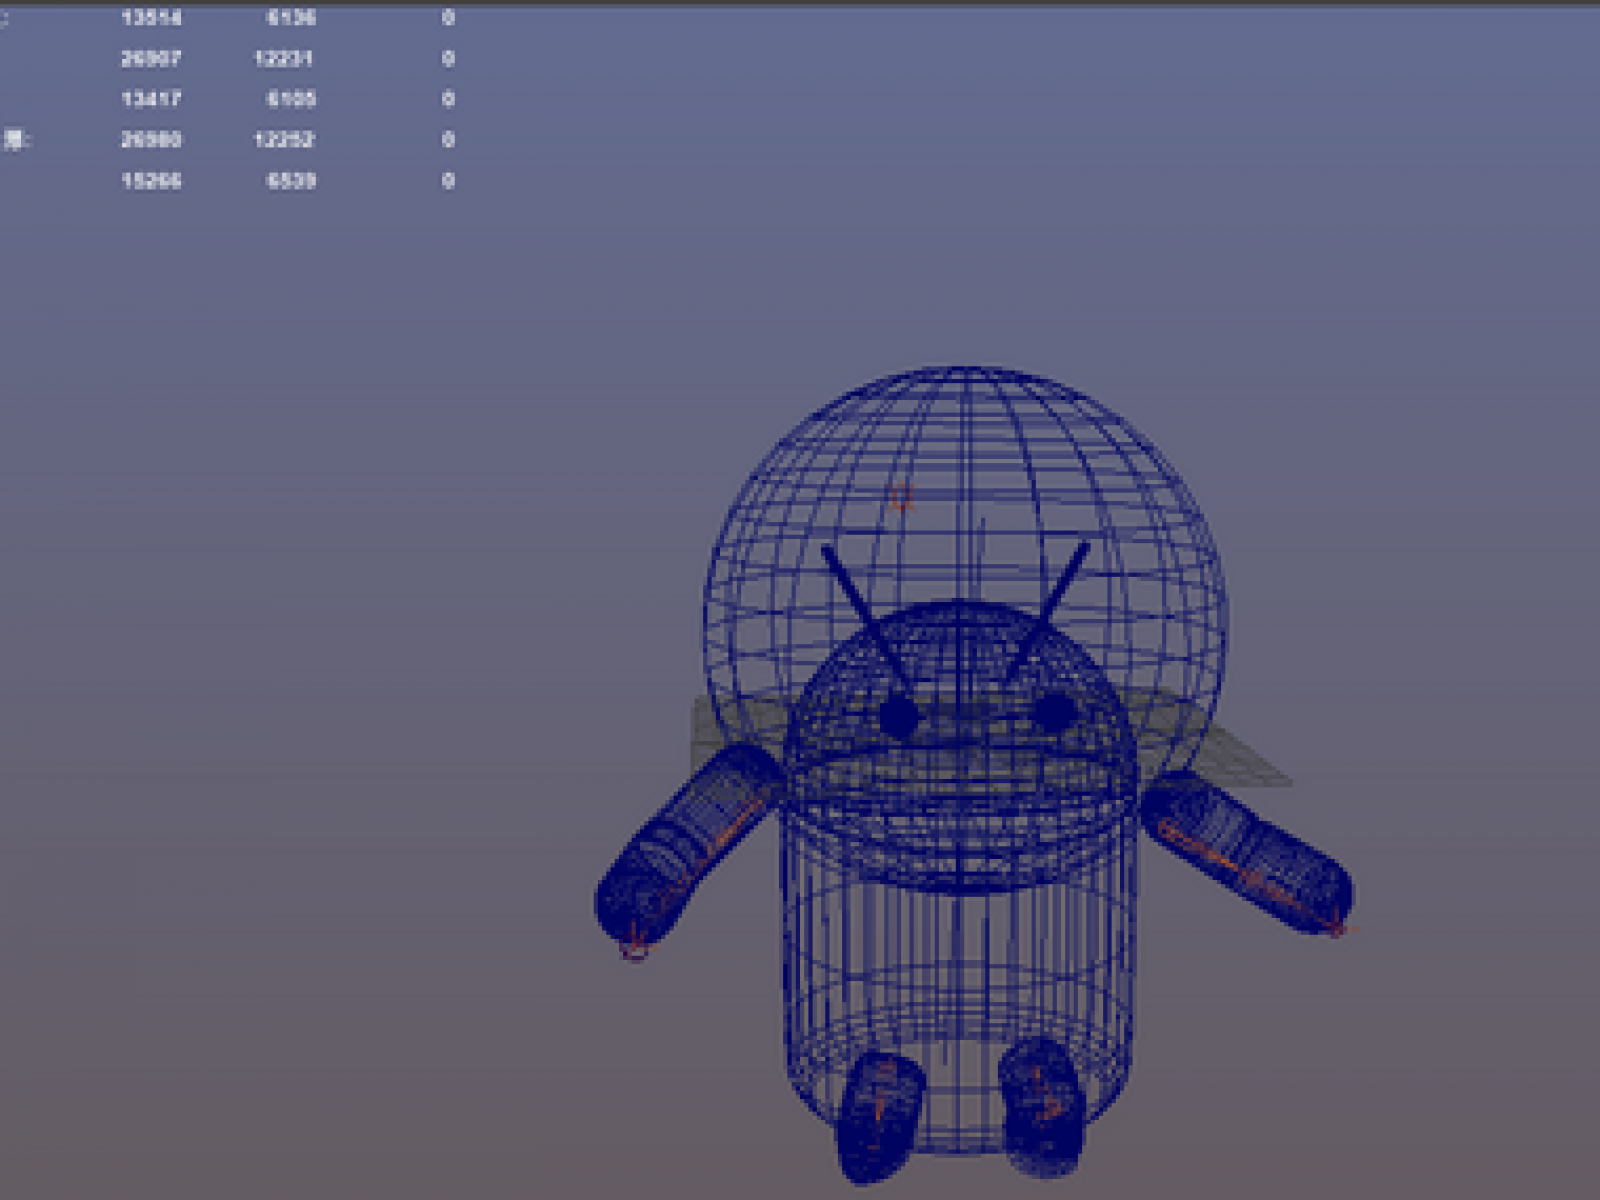Click the red joint marker at left arm tip
Screen dimensions: 1600x1200
[x=634, y=946]
